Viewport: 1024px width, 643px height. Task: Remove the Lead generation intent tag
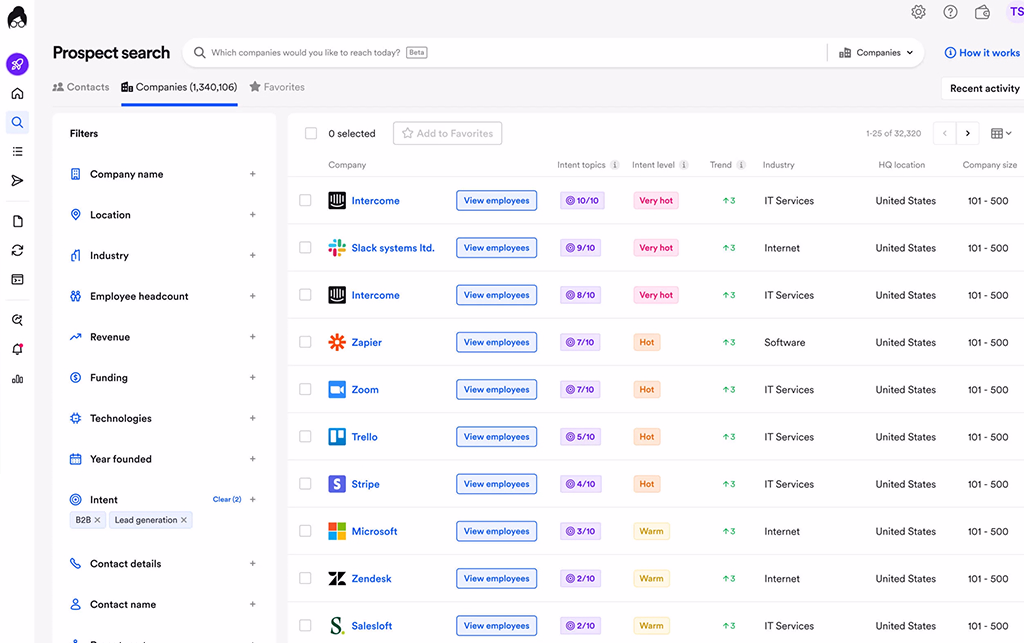(184, 520)
